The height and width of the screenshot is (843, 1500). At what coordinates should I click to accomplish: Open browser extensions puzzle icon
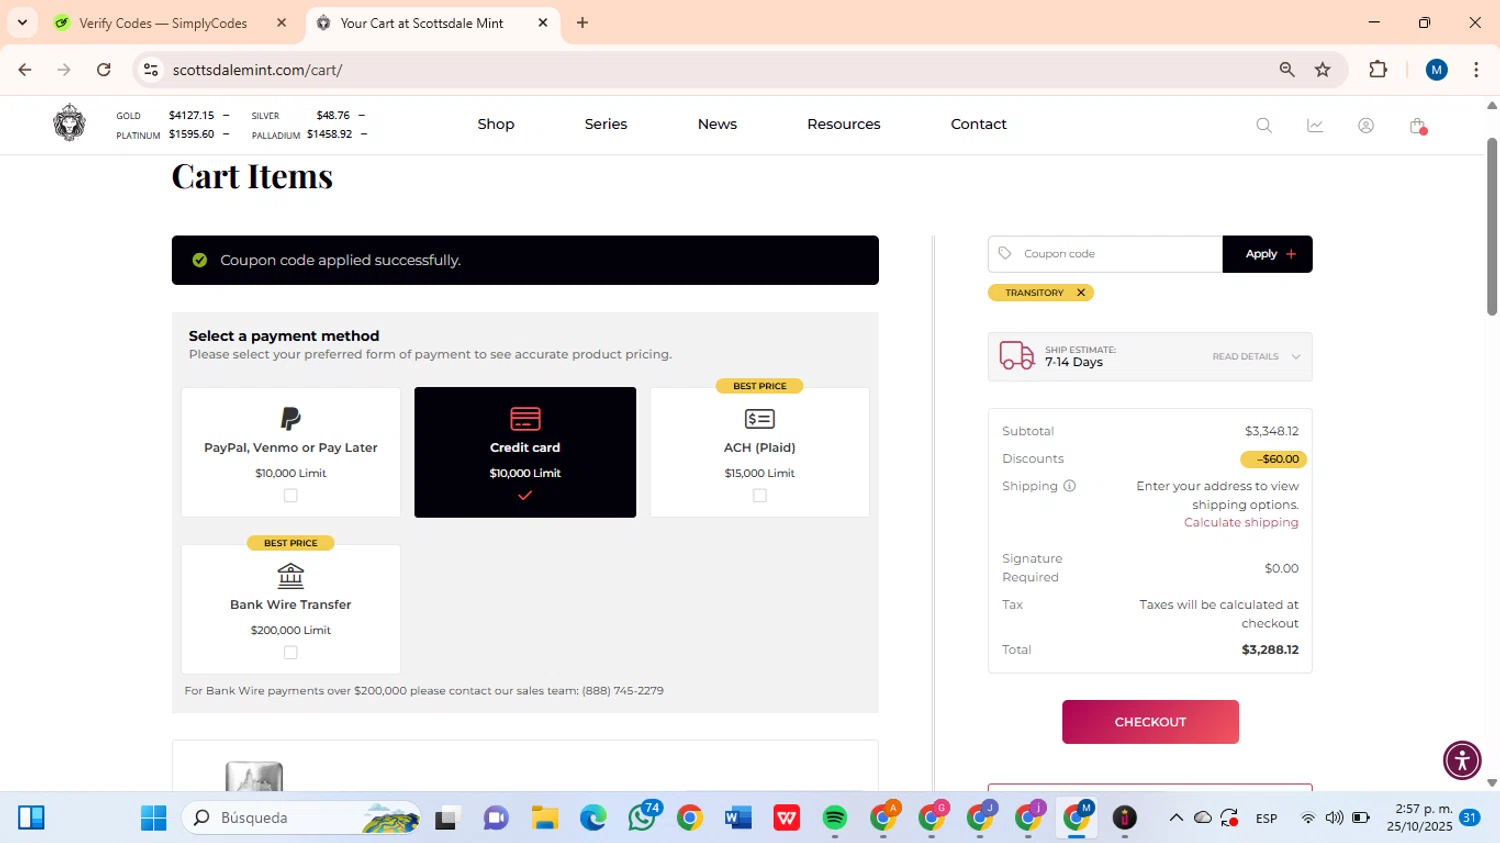1378,69
